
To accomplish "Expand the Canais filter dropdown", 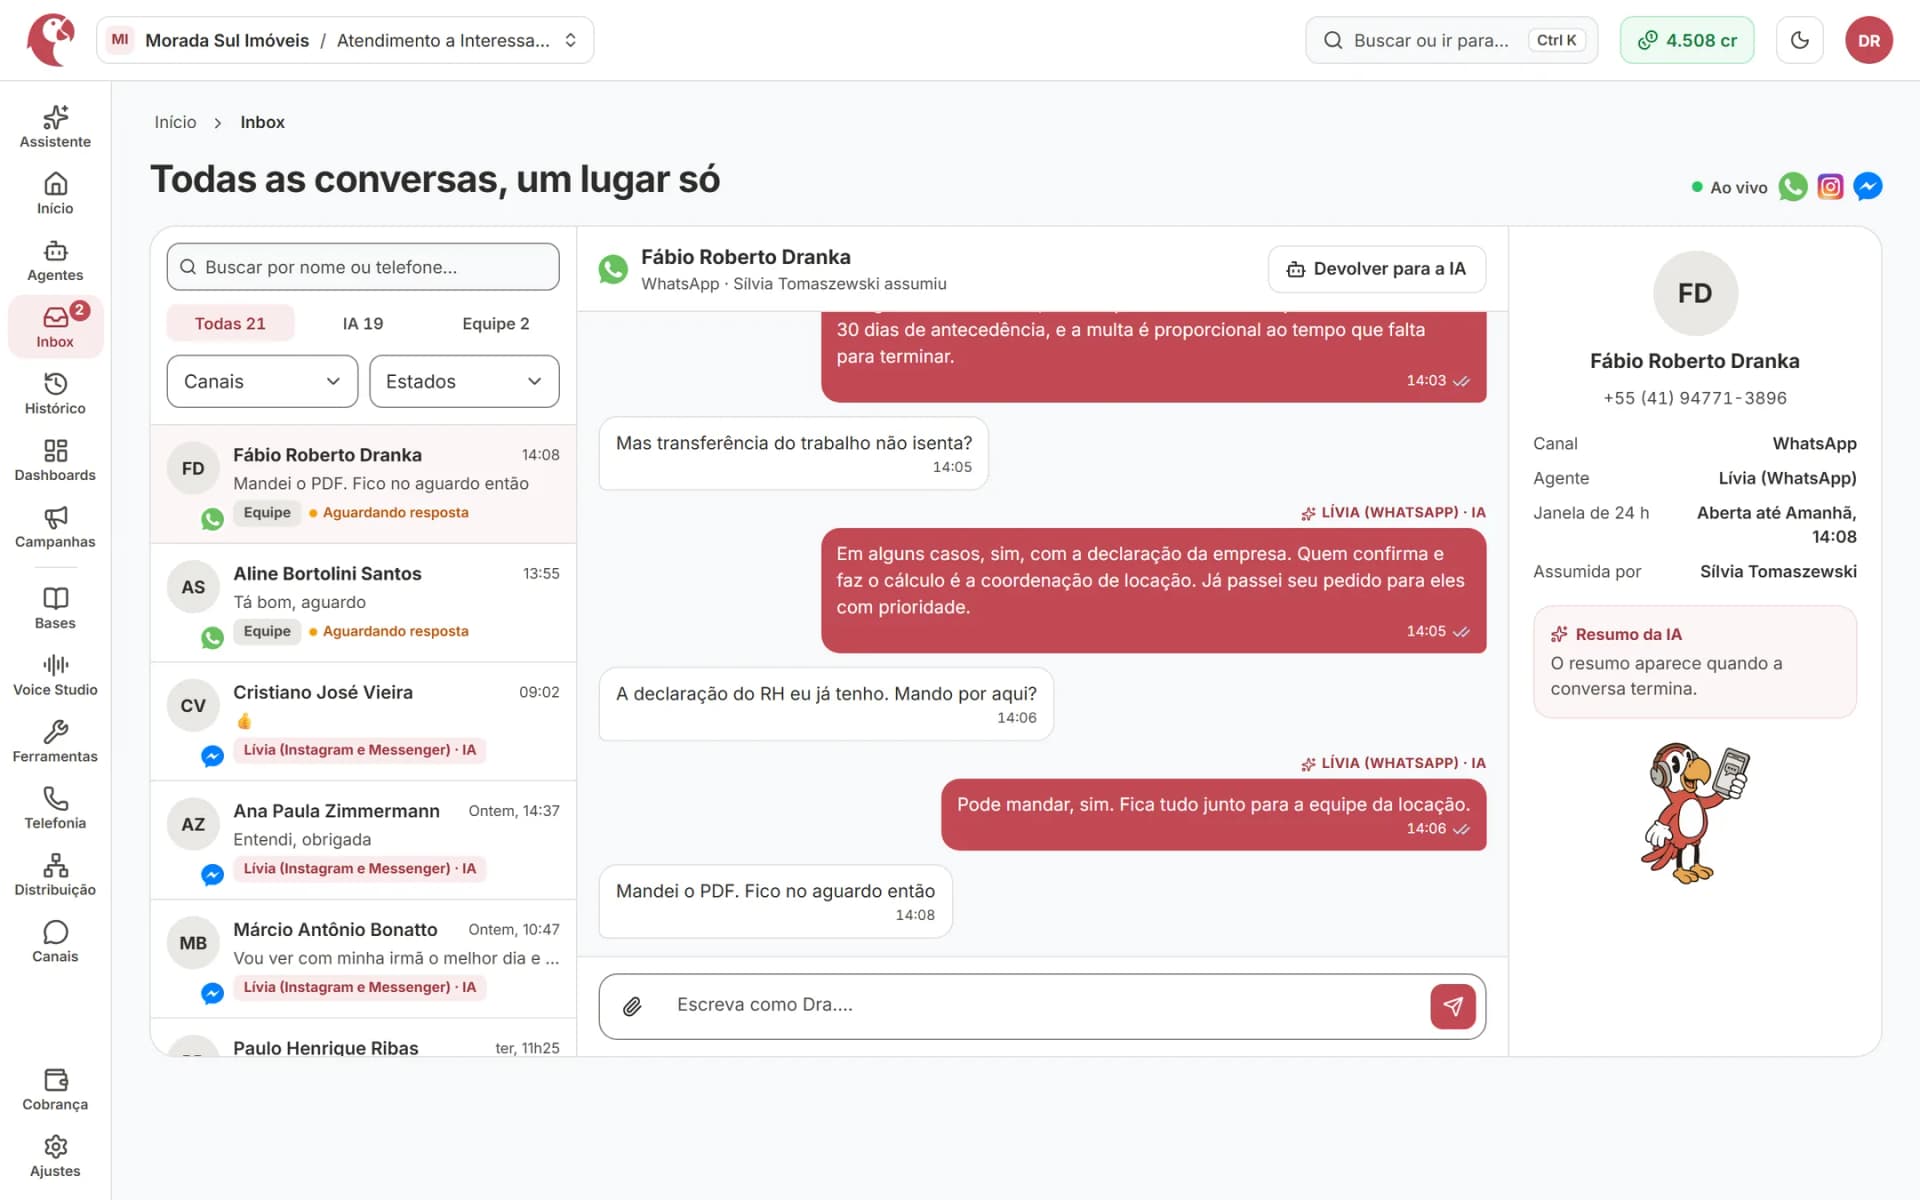I will 262,381.
